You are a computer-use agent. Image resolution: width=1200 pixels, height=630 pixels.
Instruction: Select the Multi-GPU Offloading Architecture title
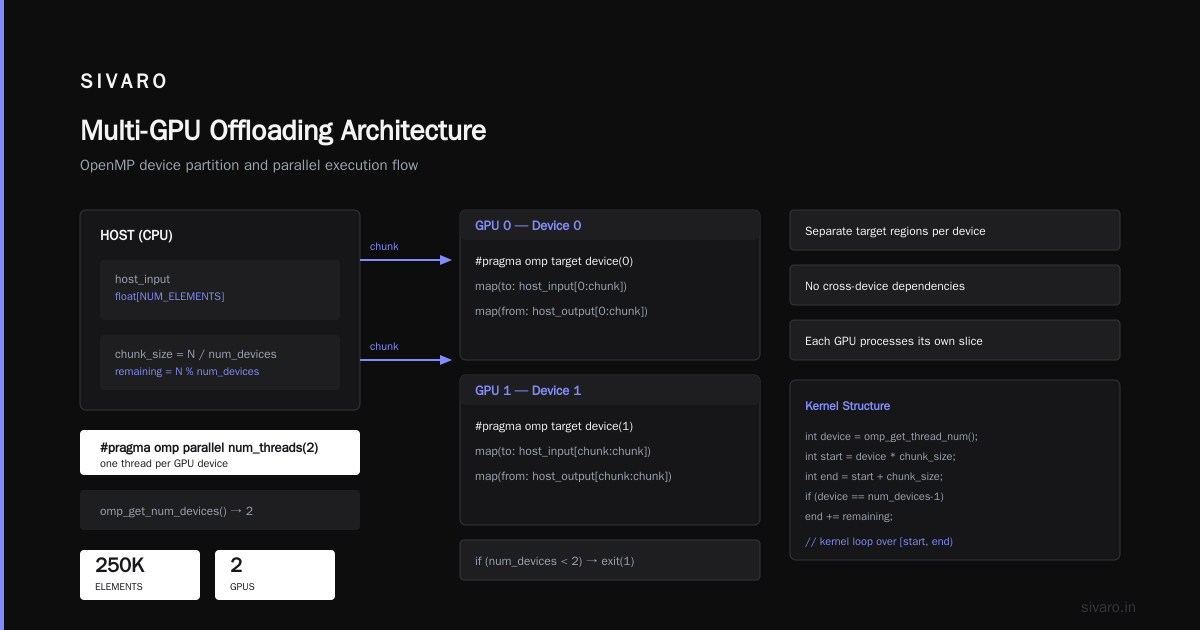[283, 131]
